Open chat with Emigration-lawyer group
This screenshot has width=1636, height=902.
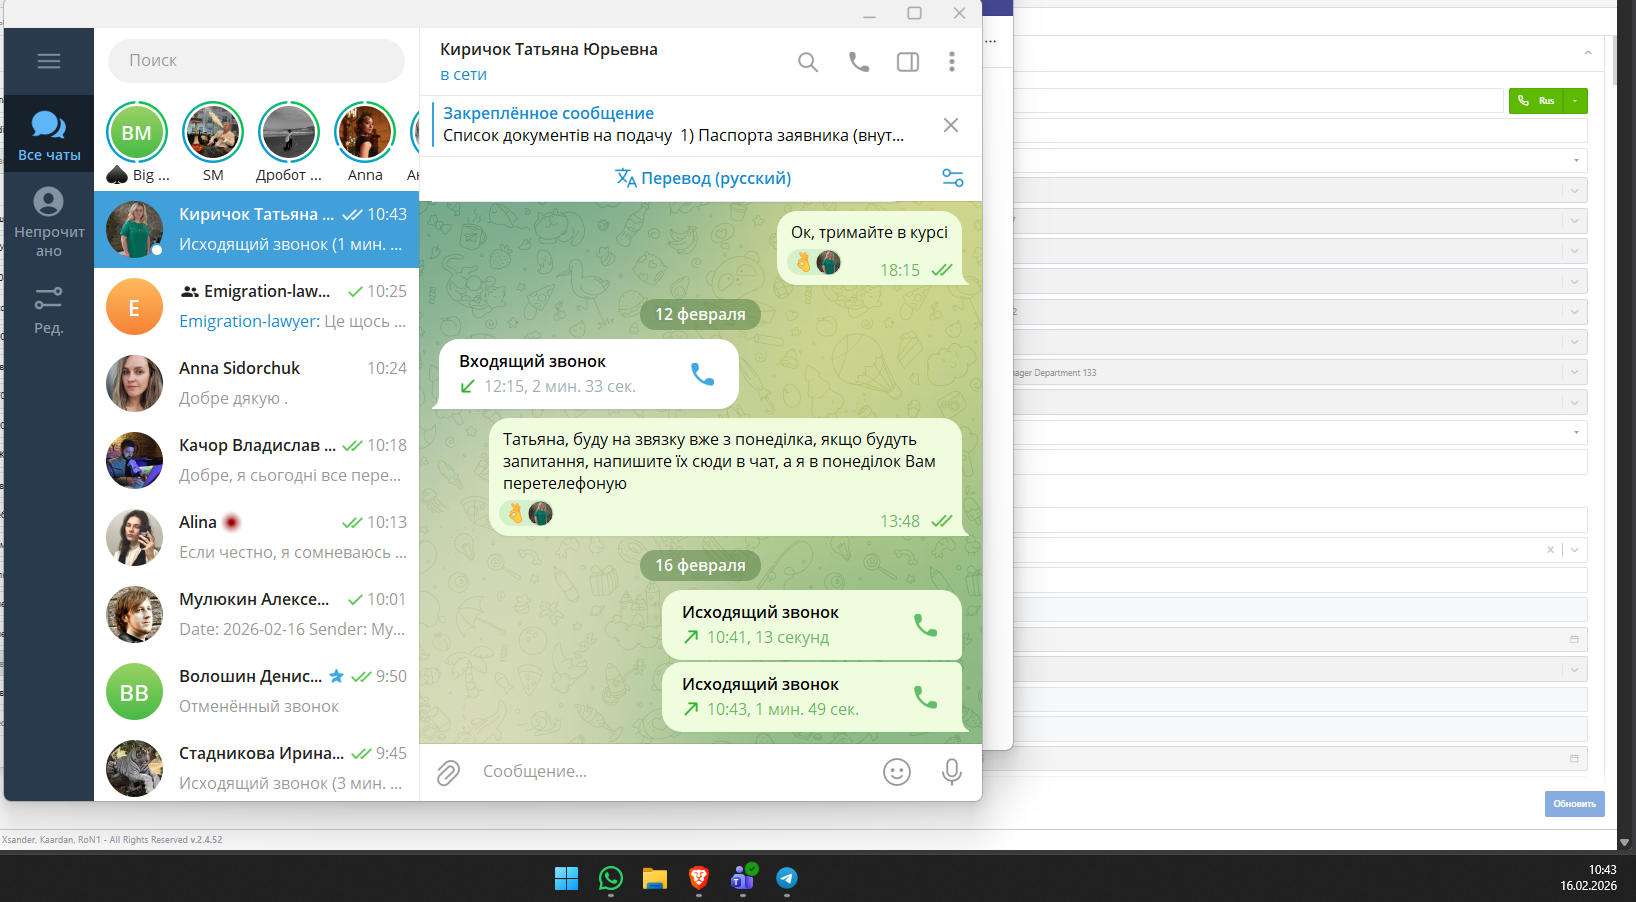pos(257,306)
